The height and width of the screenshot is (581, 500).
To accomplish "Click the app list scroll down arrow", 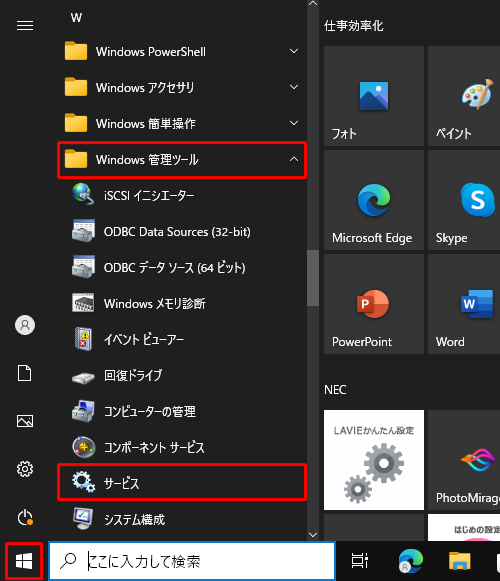I will [313, 535].
